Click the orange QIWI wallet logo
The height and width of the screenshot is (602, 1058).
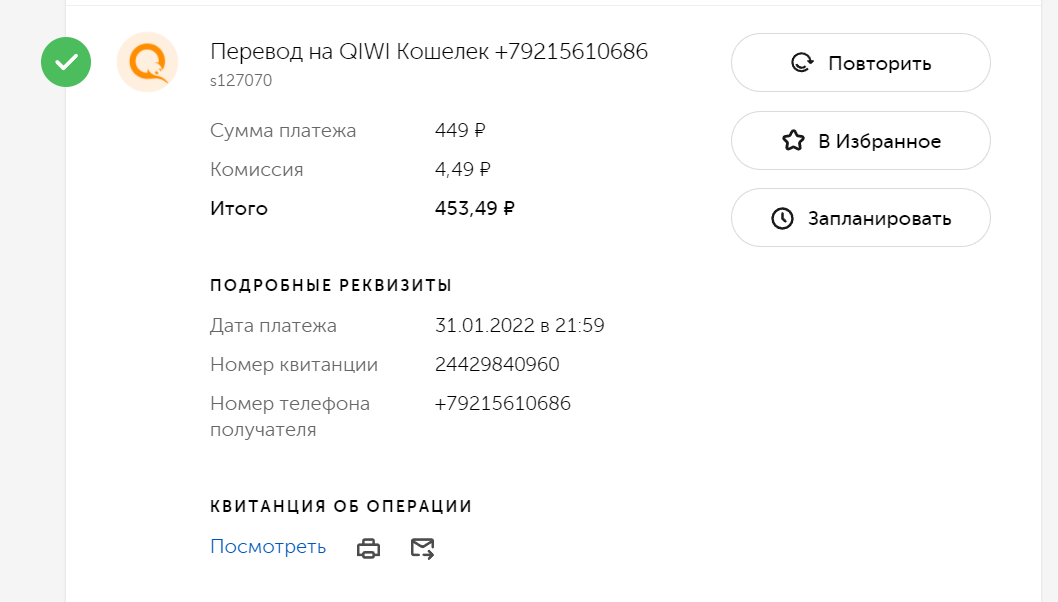(147, 62)
